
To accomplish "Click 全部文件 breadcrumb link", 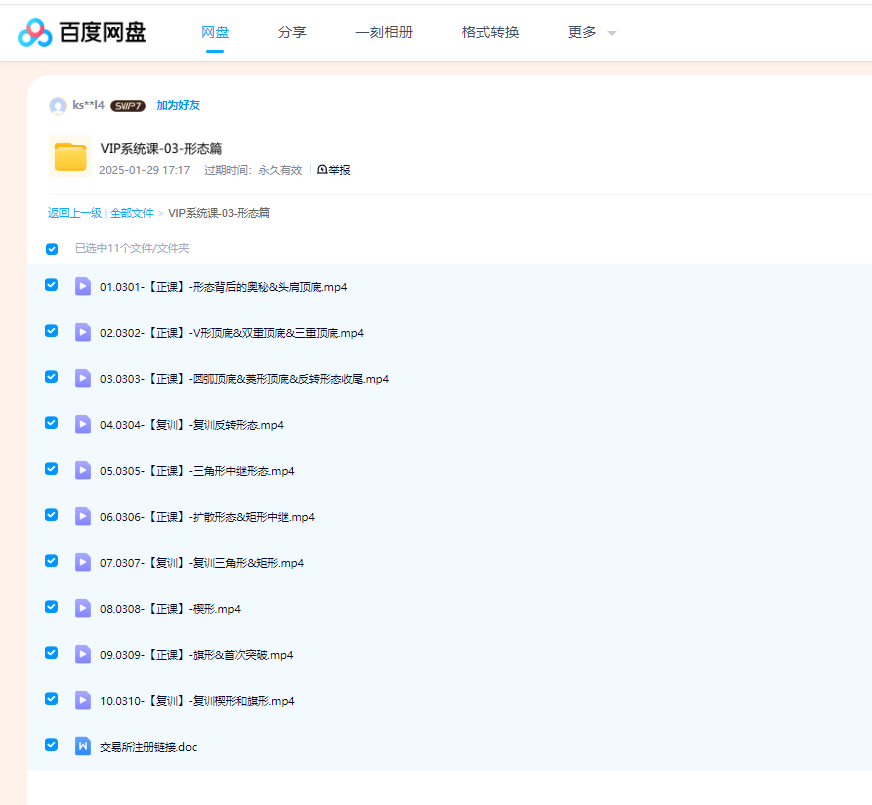I will [132, 213].
